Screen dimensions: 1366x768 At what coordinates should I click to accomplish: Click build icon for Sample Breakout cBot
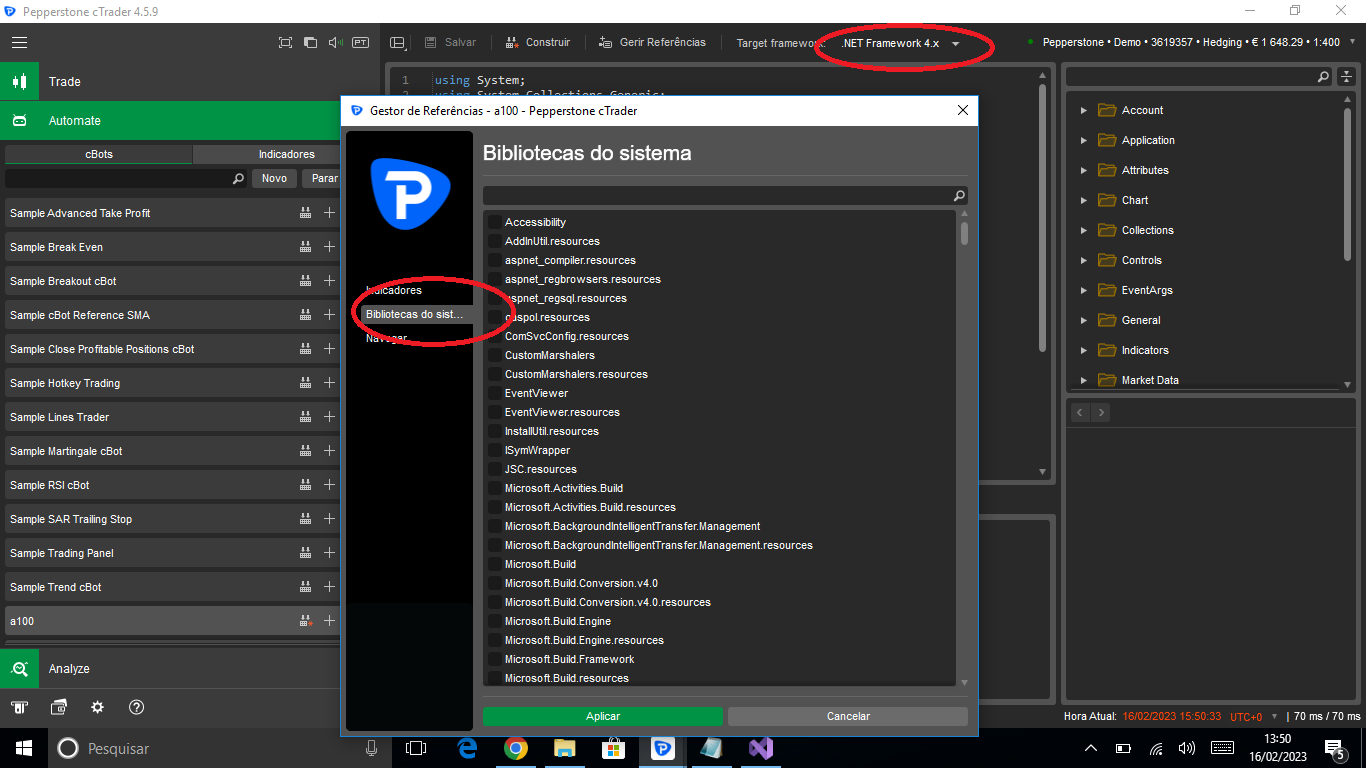pyautogui.click(x=306, y=281)
